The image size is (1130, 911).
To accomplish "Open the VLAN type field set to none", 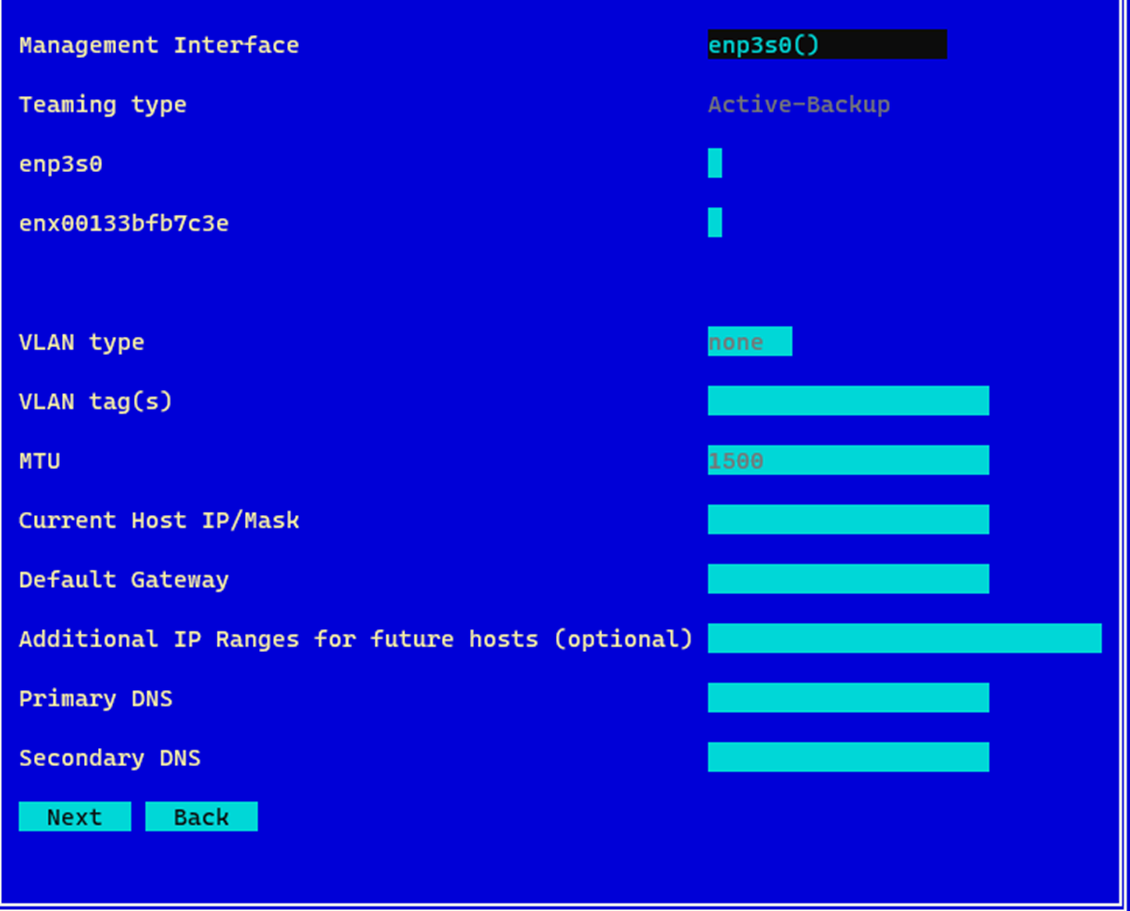I will (x=749, y=342).
